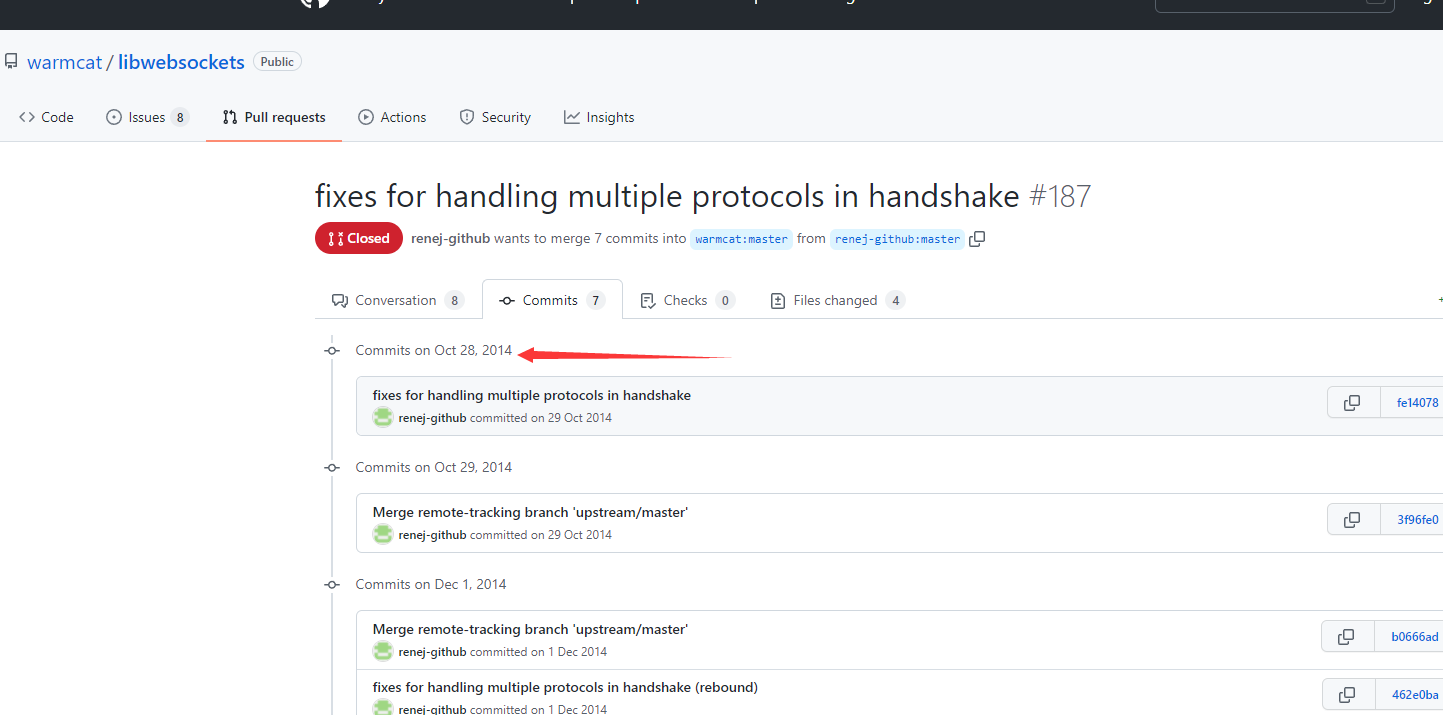
Task: Click the pull request number #187
Action: click(x=1060, y=196)
